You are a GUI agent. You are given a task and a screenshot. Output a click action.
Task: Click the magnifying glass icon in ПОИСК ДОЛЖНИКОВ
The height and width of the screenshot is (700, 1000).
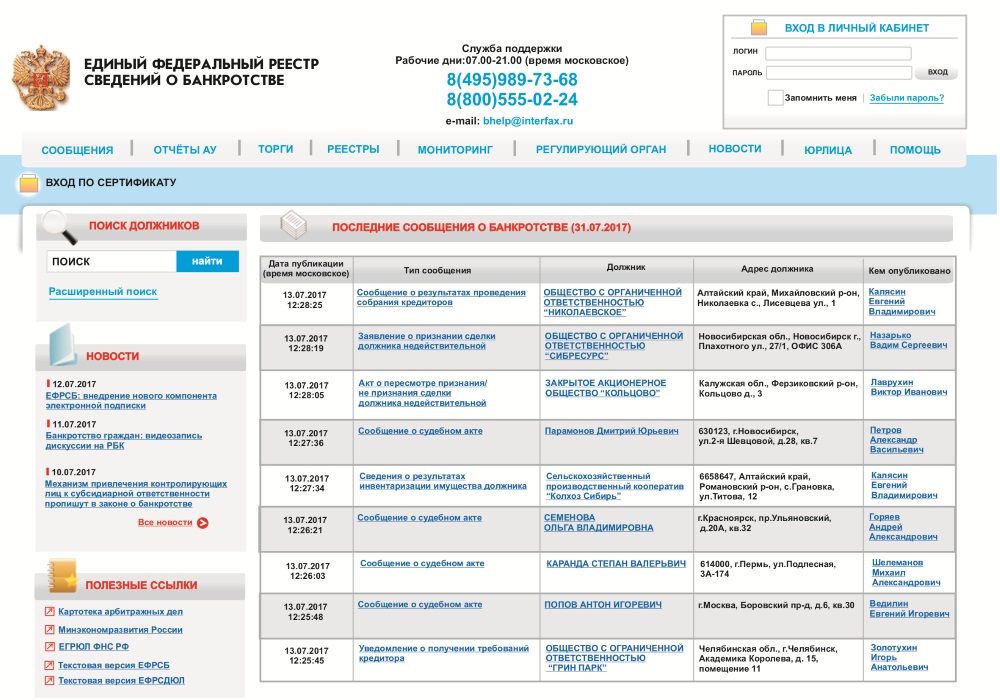59,227
